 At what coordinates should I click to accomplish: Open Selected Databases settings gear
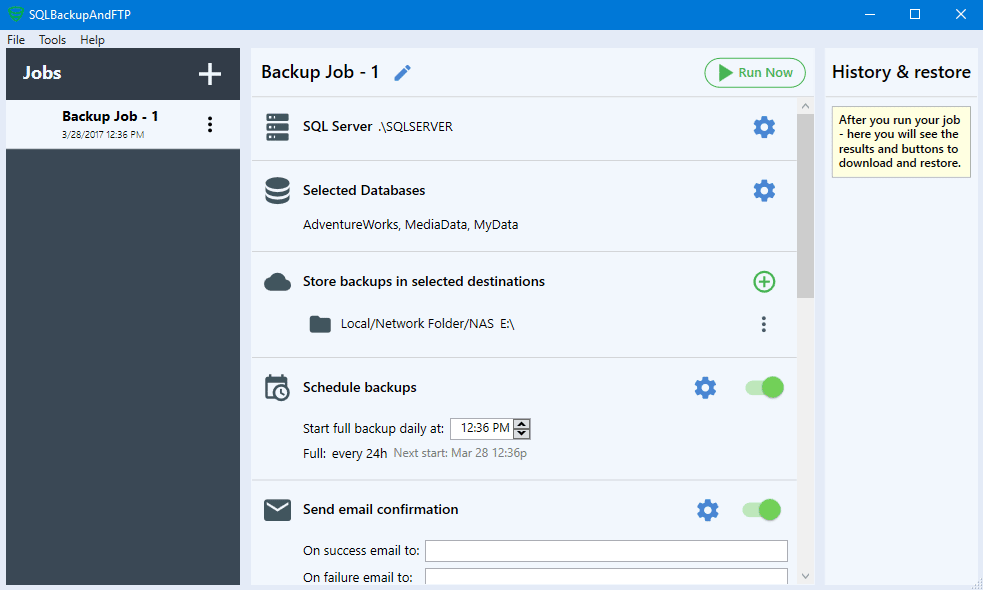point(764,190)
